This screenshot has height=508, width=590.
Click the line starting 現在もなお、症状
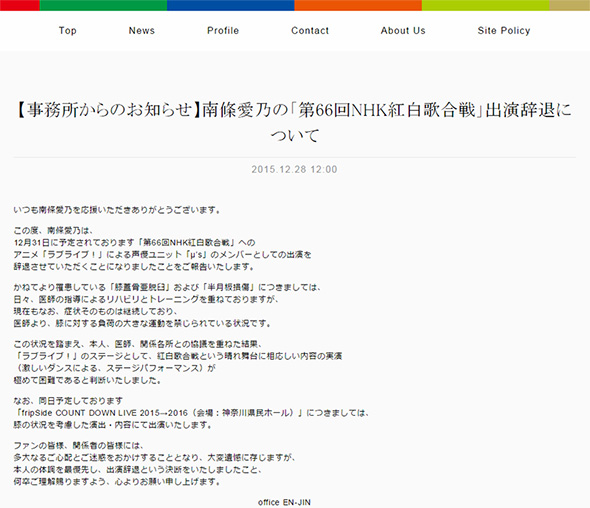click(96, 311)
